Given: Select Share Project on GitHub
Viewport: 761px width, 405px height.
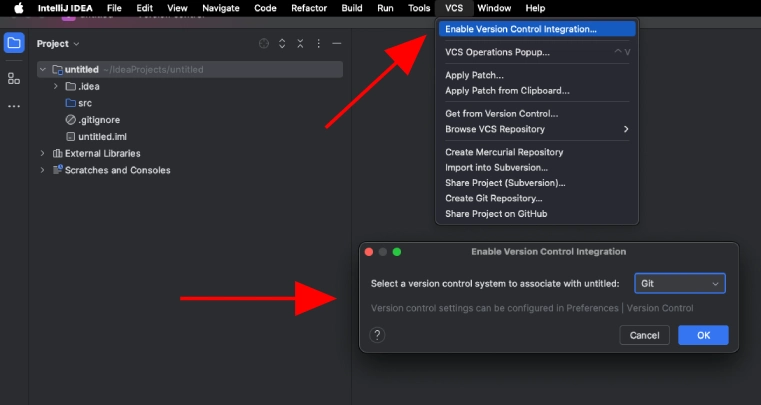Looking at the screenshot, I should (x=537, y=214).
